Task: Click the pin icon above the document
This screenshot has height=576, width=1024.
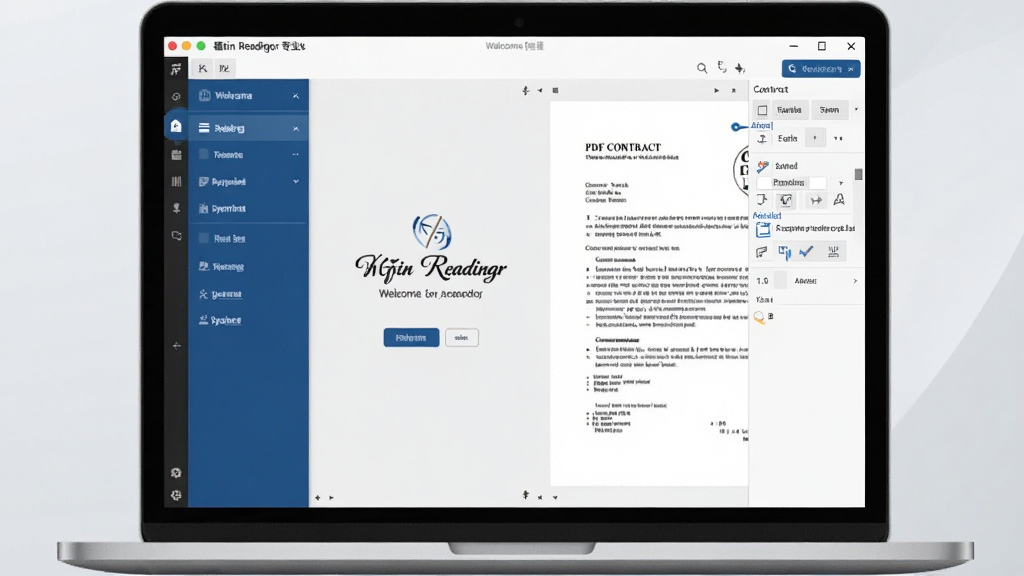Action: pos(526,90)
